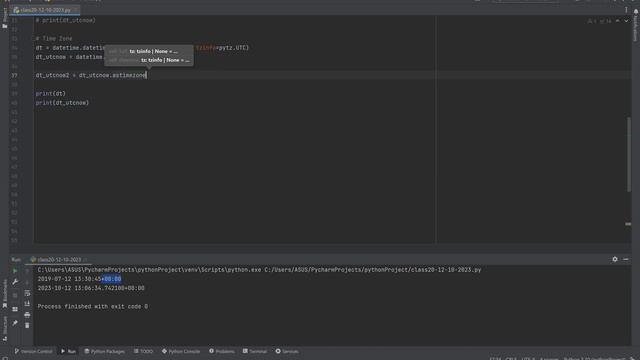Open the Problems tool window
Image resolution: width=640 pixels, height=360 pixels.
click(222, 351)
